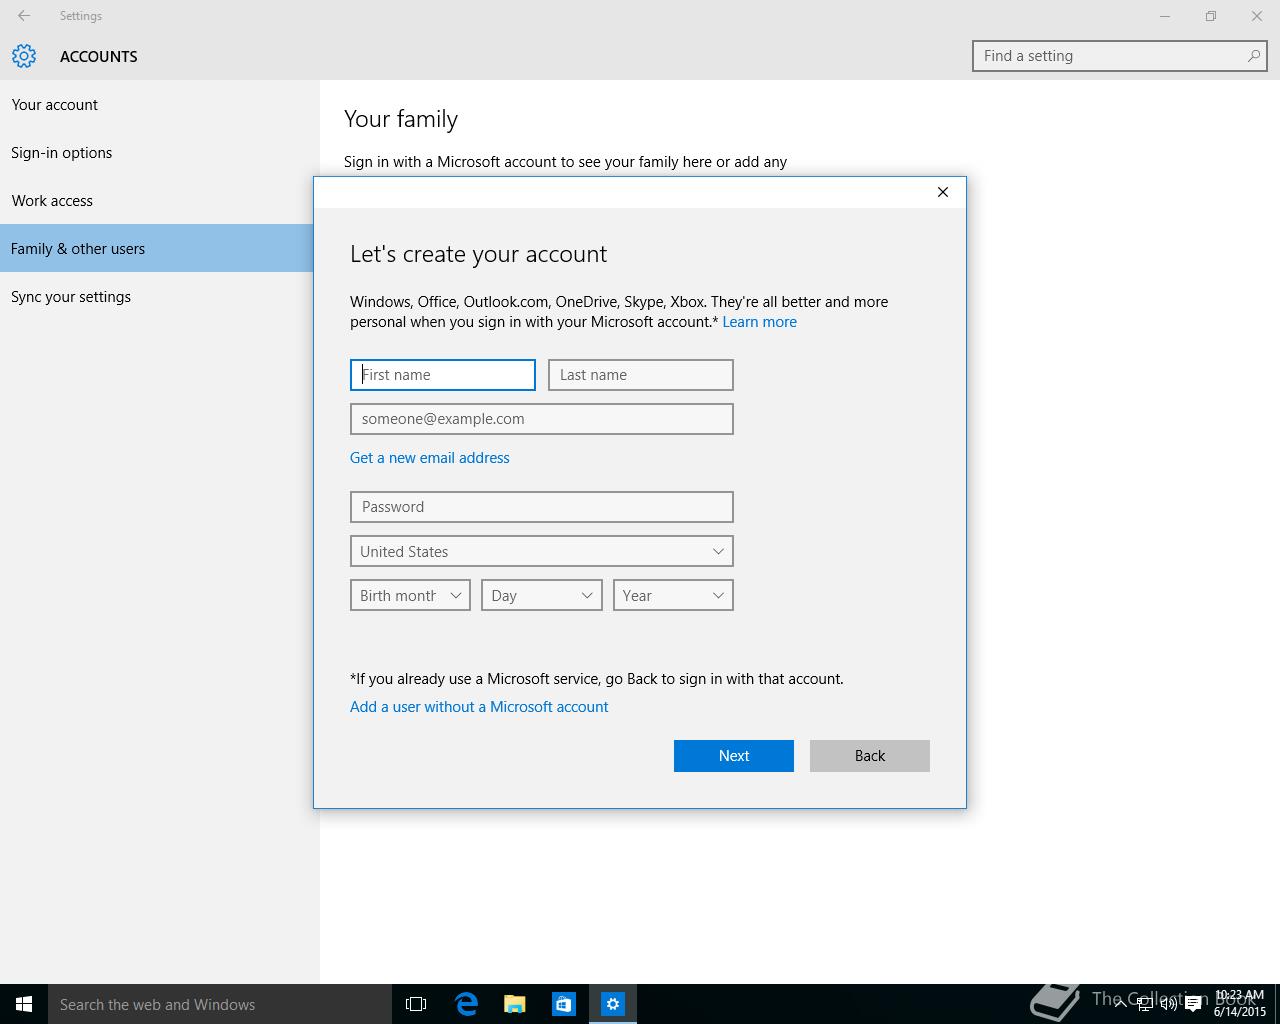The height and width of the screenshot is (1024, 1280).
Task: Click the volume speaker tray icon
Action: pyautogui.click(x=1168, y=1004)
